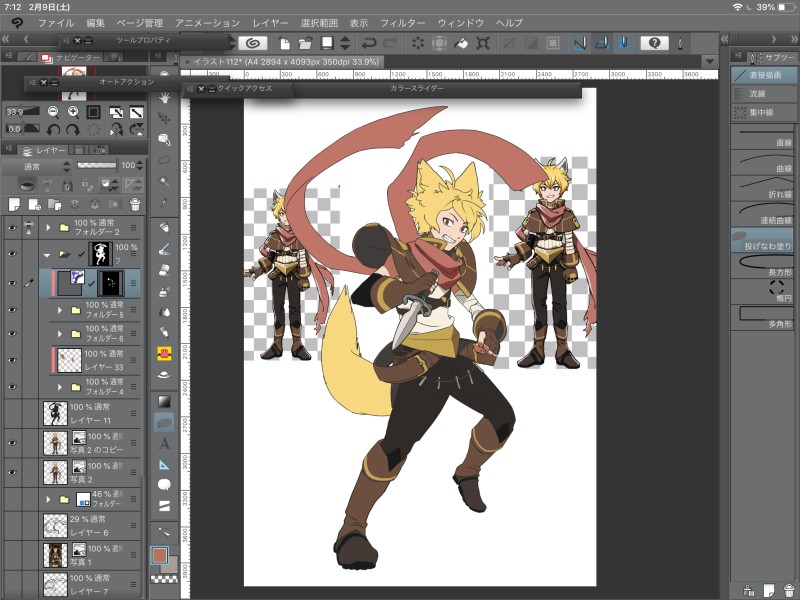Open the レイヤー menu in menu bar
The height and width of the screenshot is (600, 800).
(x=270, y=22)
